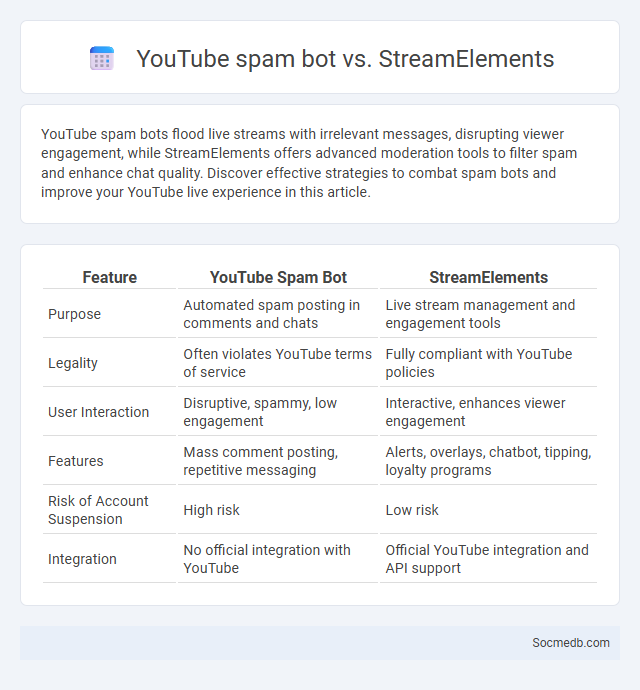Viewport: 640px width, 690px height.
Task: Select the 'Legality' row label
Action: pos(73,363)
